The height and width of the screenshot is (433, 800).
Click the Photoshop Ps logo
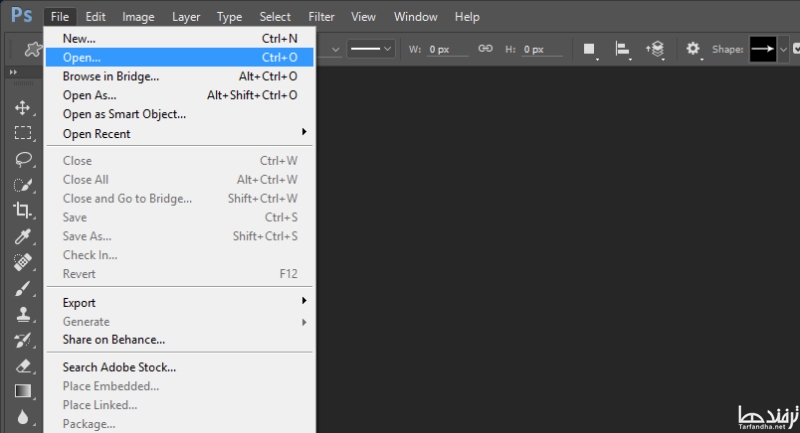21,15
